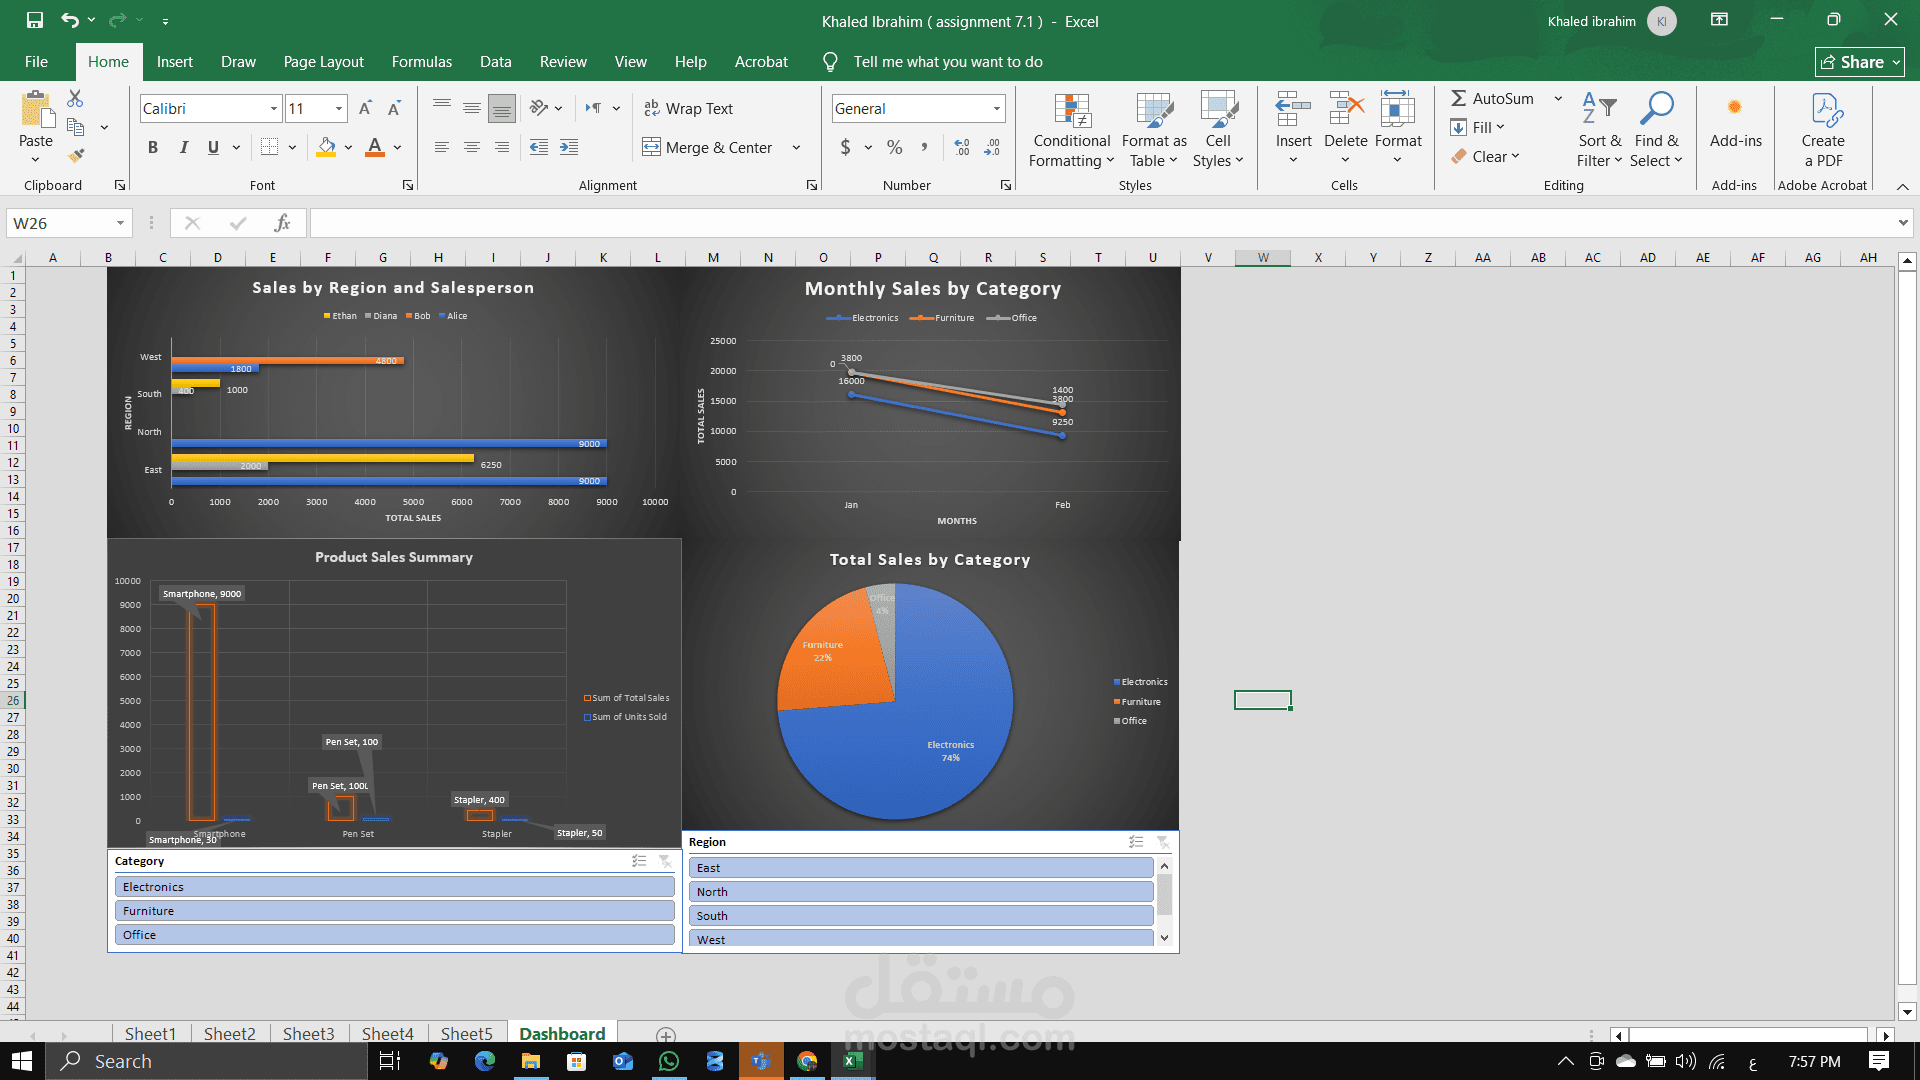
Task: Click the Tell me what you want to do box
Action: pos(947,62)
